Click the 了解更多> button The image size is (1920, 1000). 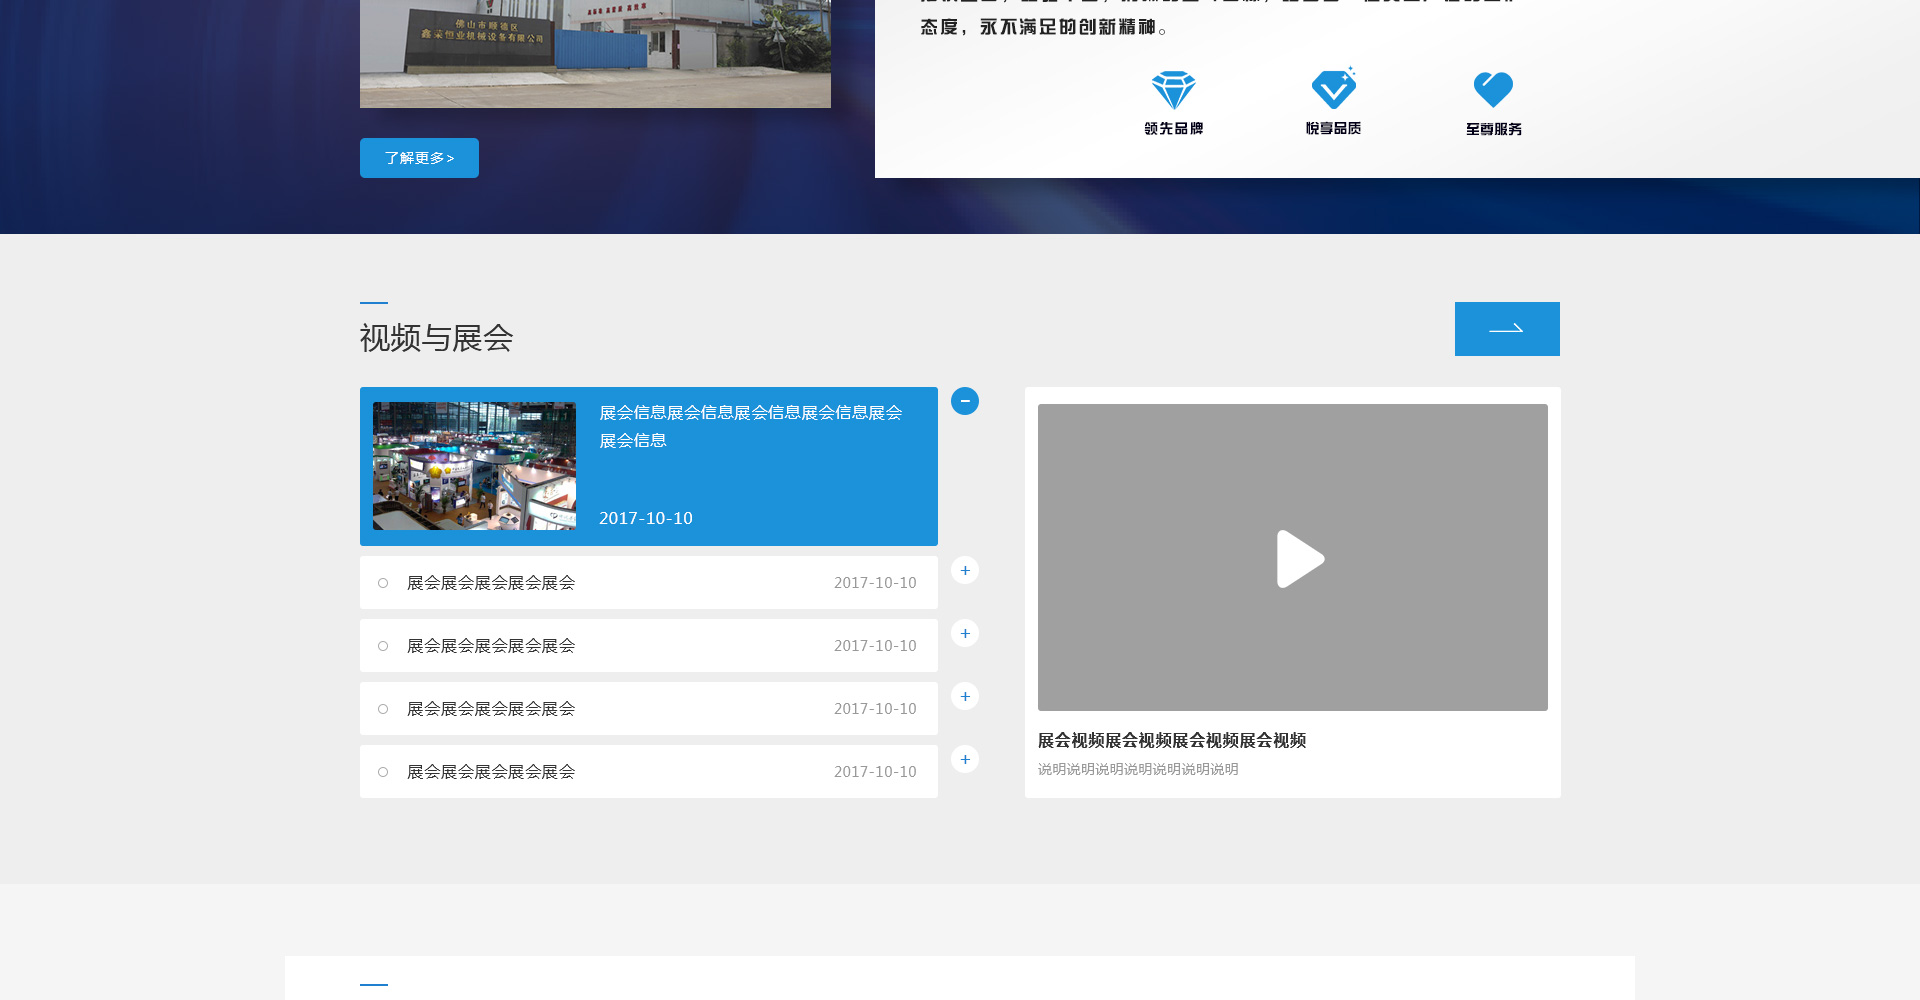click(x=419, y=158)
